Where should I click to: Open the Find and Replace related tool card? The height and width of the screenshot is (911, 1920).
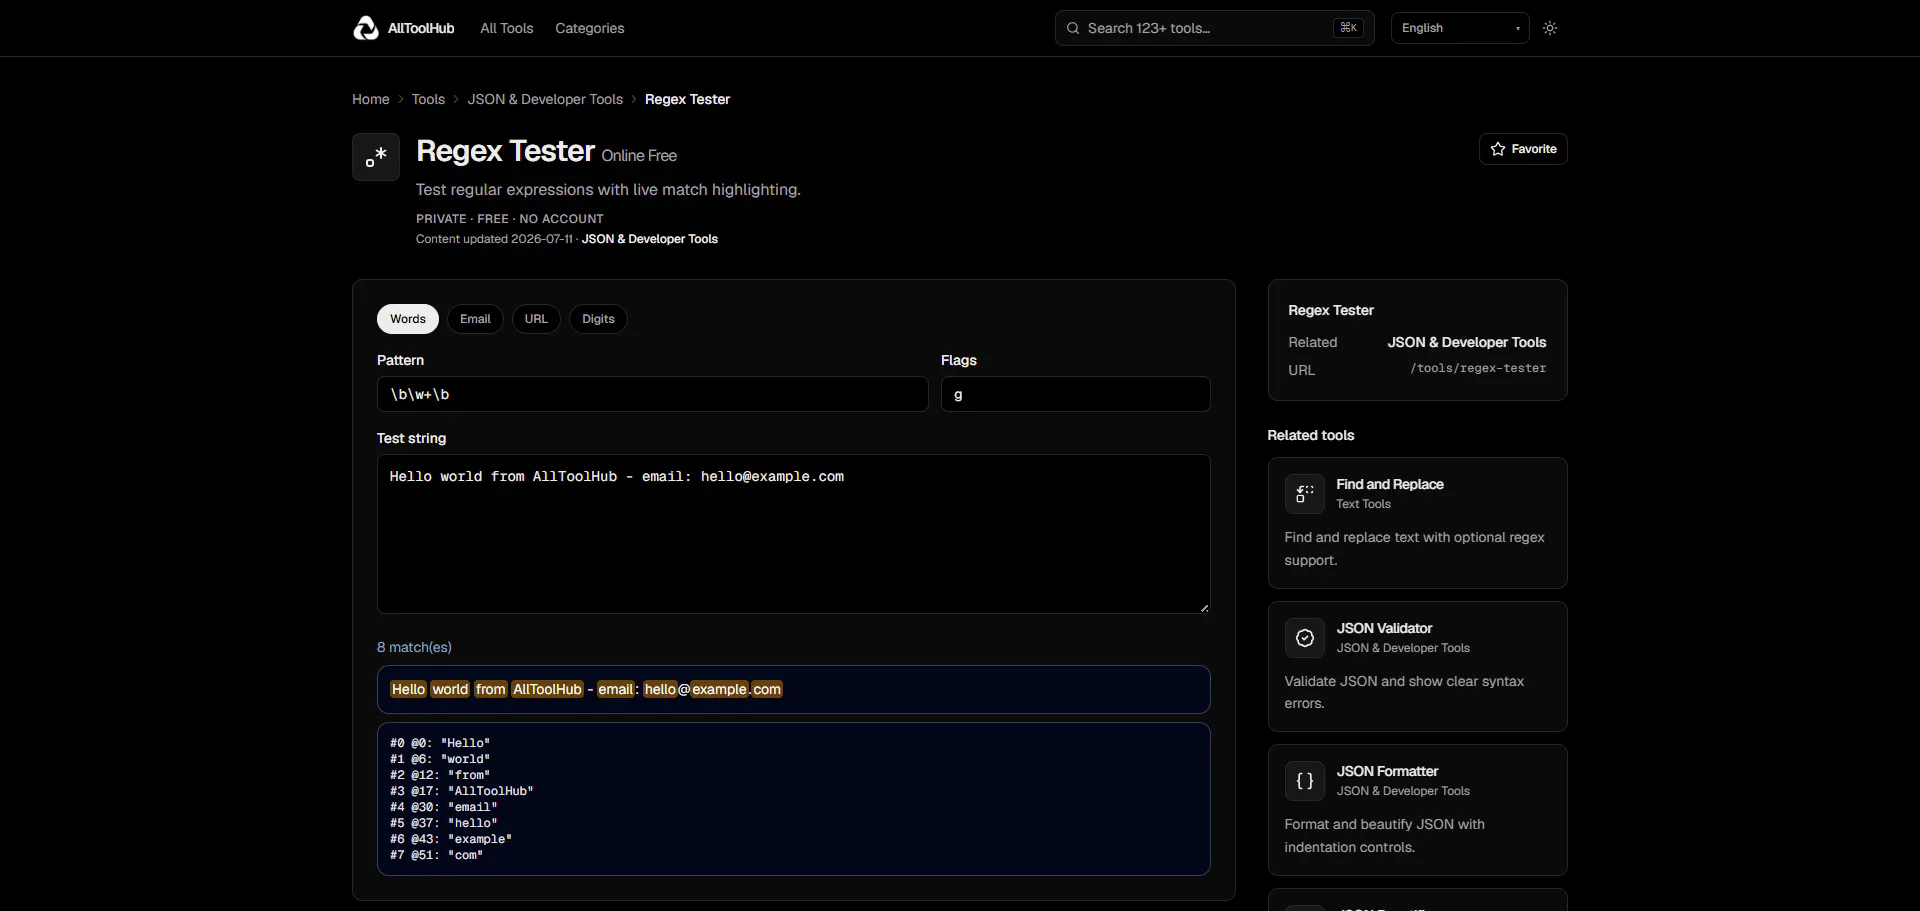(1418, 523)
